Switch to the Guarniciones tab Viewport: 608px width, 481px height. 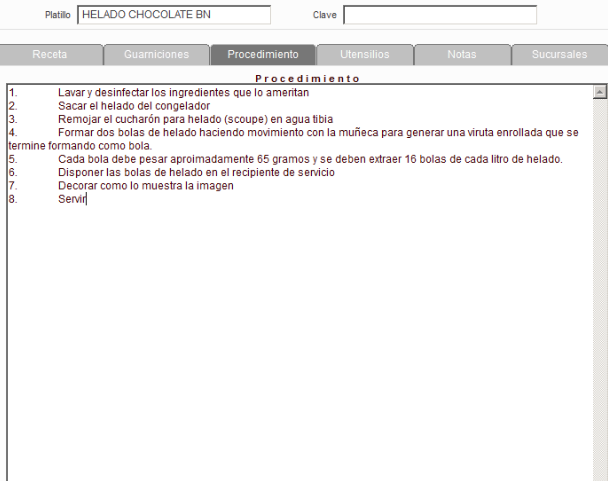tap(155, 55)
